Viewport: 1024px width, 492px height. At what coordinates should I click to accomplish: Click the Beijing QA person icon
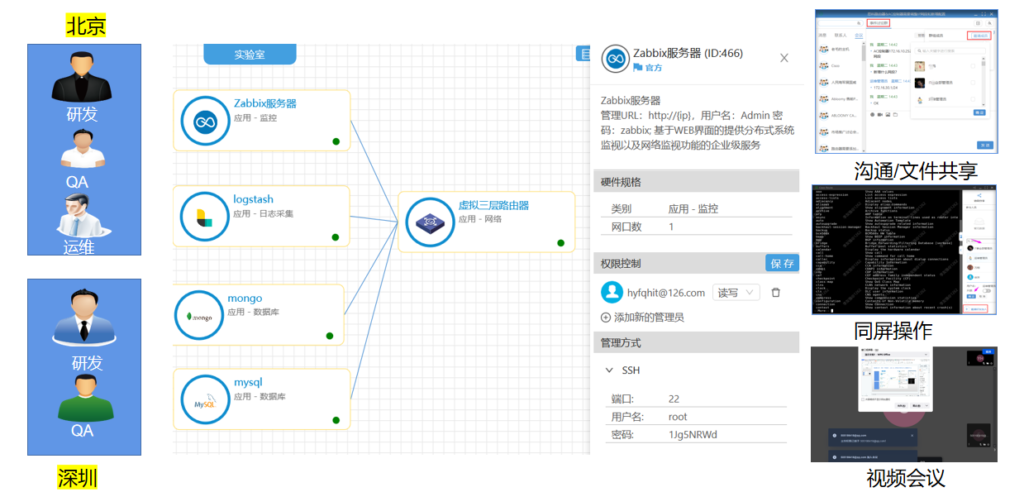click(x=83, y=149)
